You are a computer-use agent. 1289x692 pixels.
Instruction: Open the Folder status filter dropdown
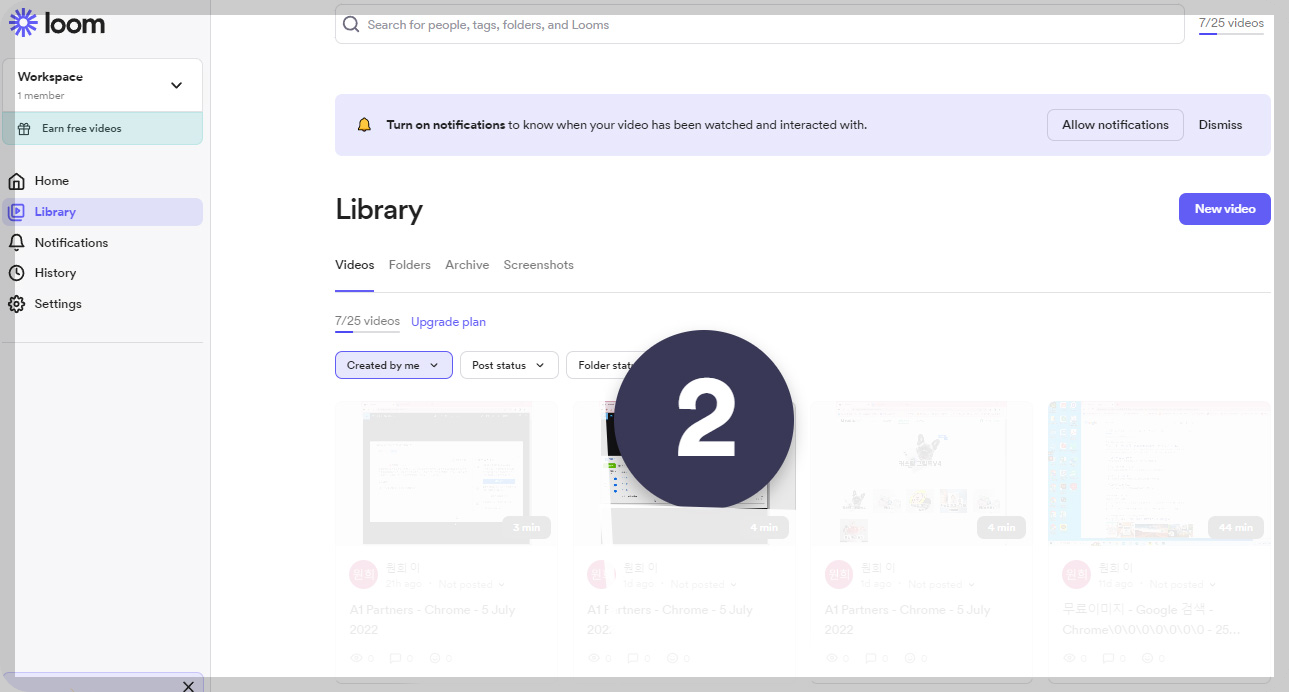pyautogui.click(x=606, y=365)
